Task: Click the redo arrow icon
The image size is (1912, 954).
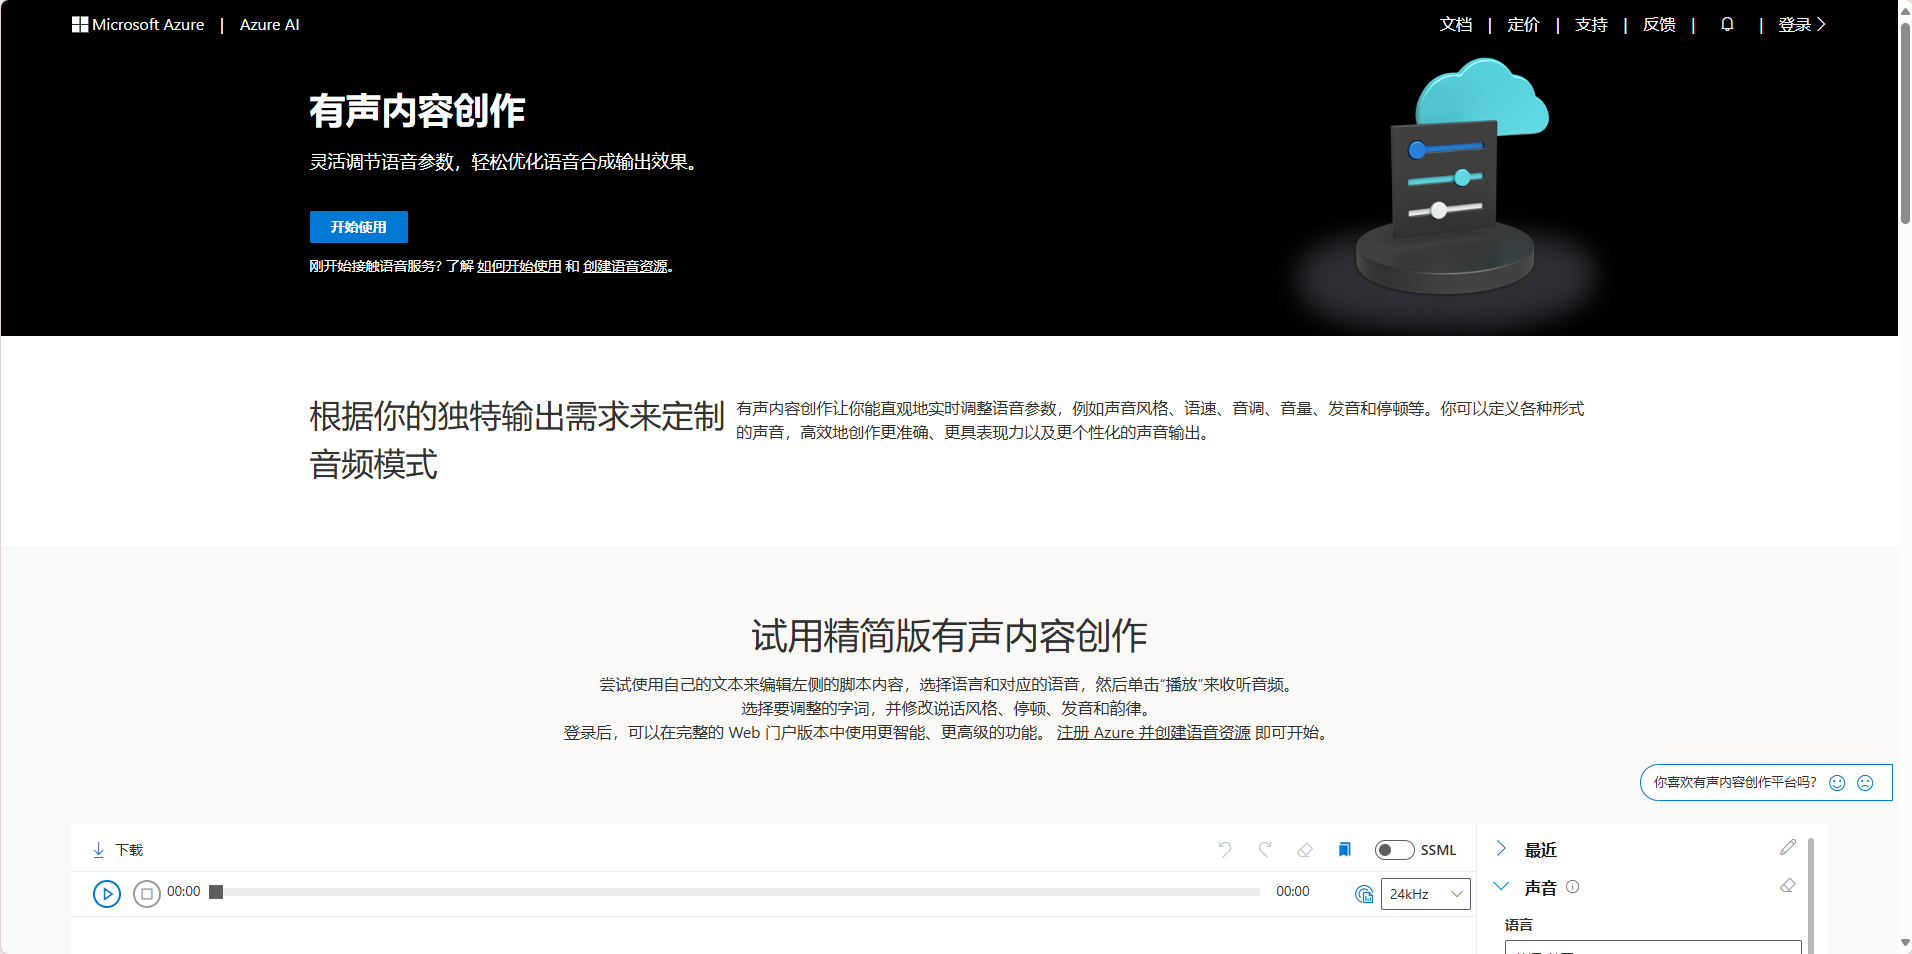Action: click(x=1265, y=849)
